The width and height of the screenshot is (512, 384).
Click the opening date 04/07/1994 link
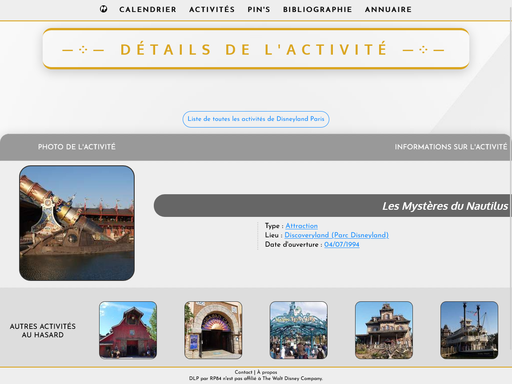coord(342,244)
